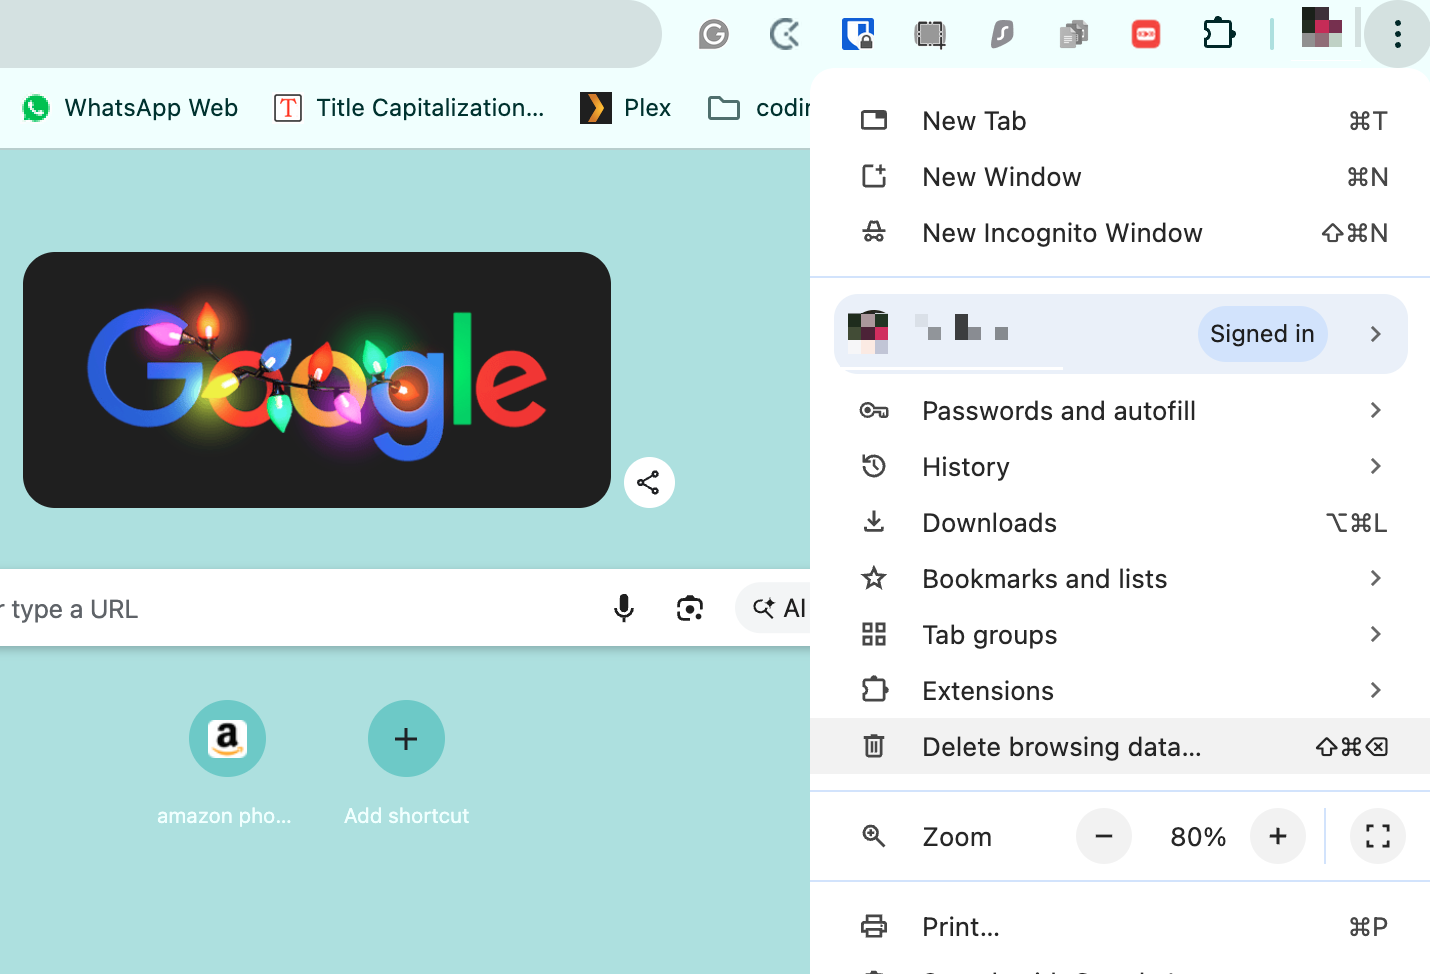
Task: Expand Bookmarks and lists submenu
Action: tap(1044, 578)
